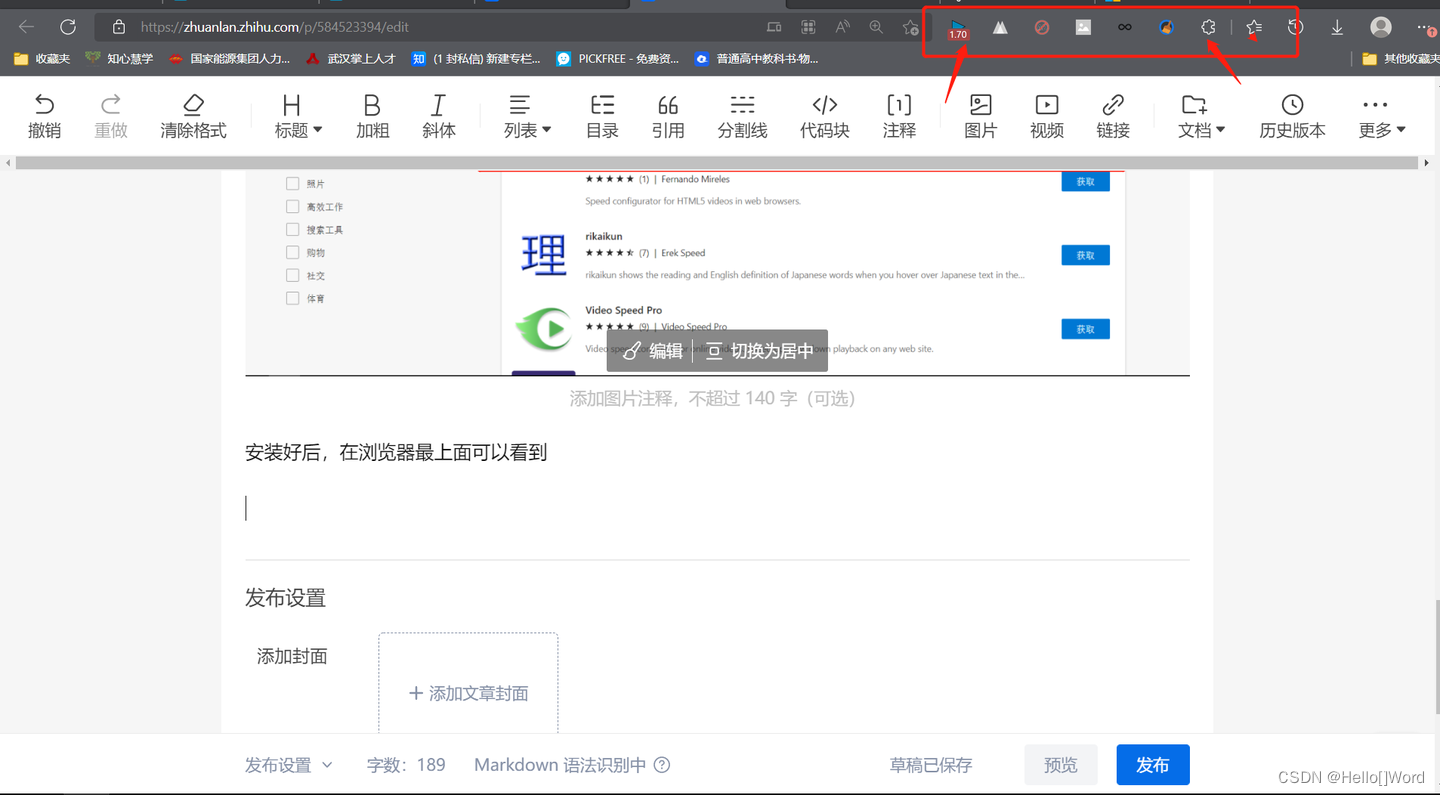Insert a hyperlink using 链接
Viewport: 1440px width, 795px height.
1113,116
